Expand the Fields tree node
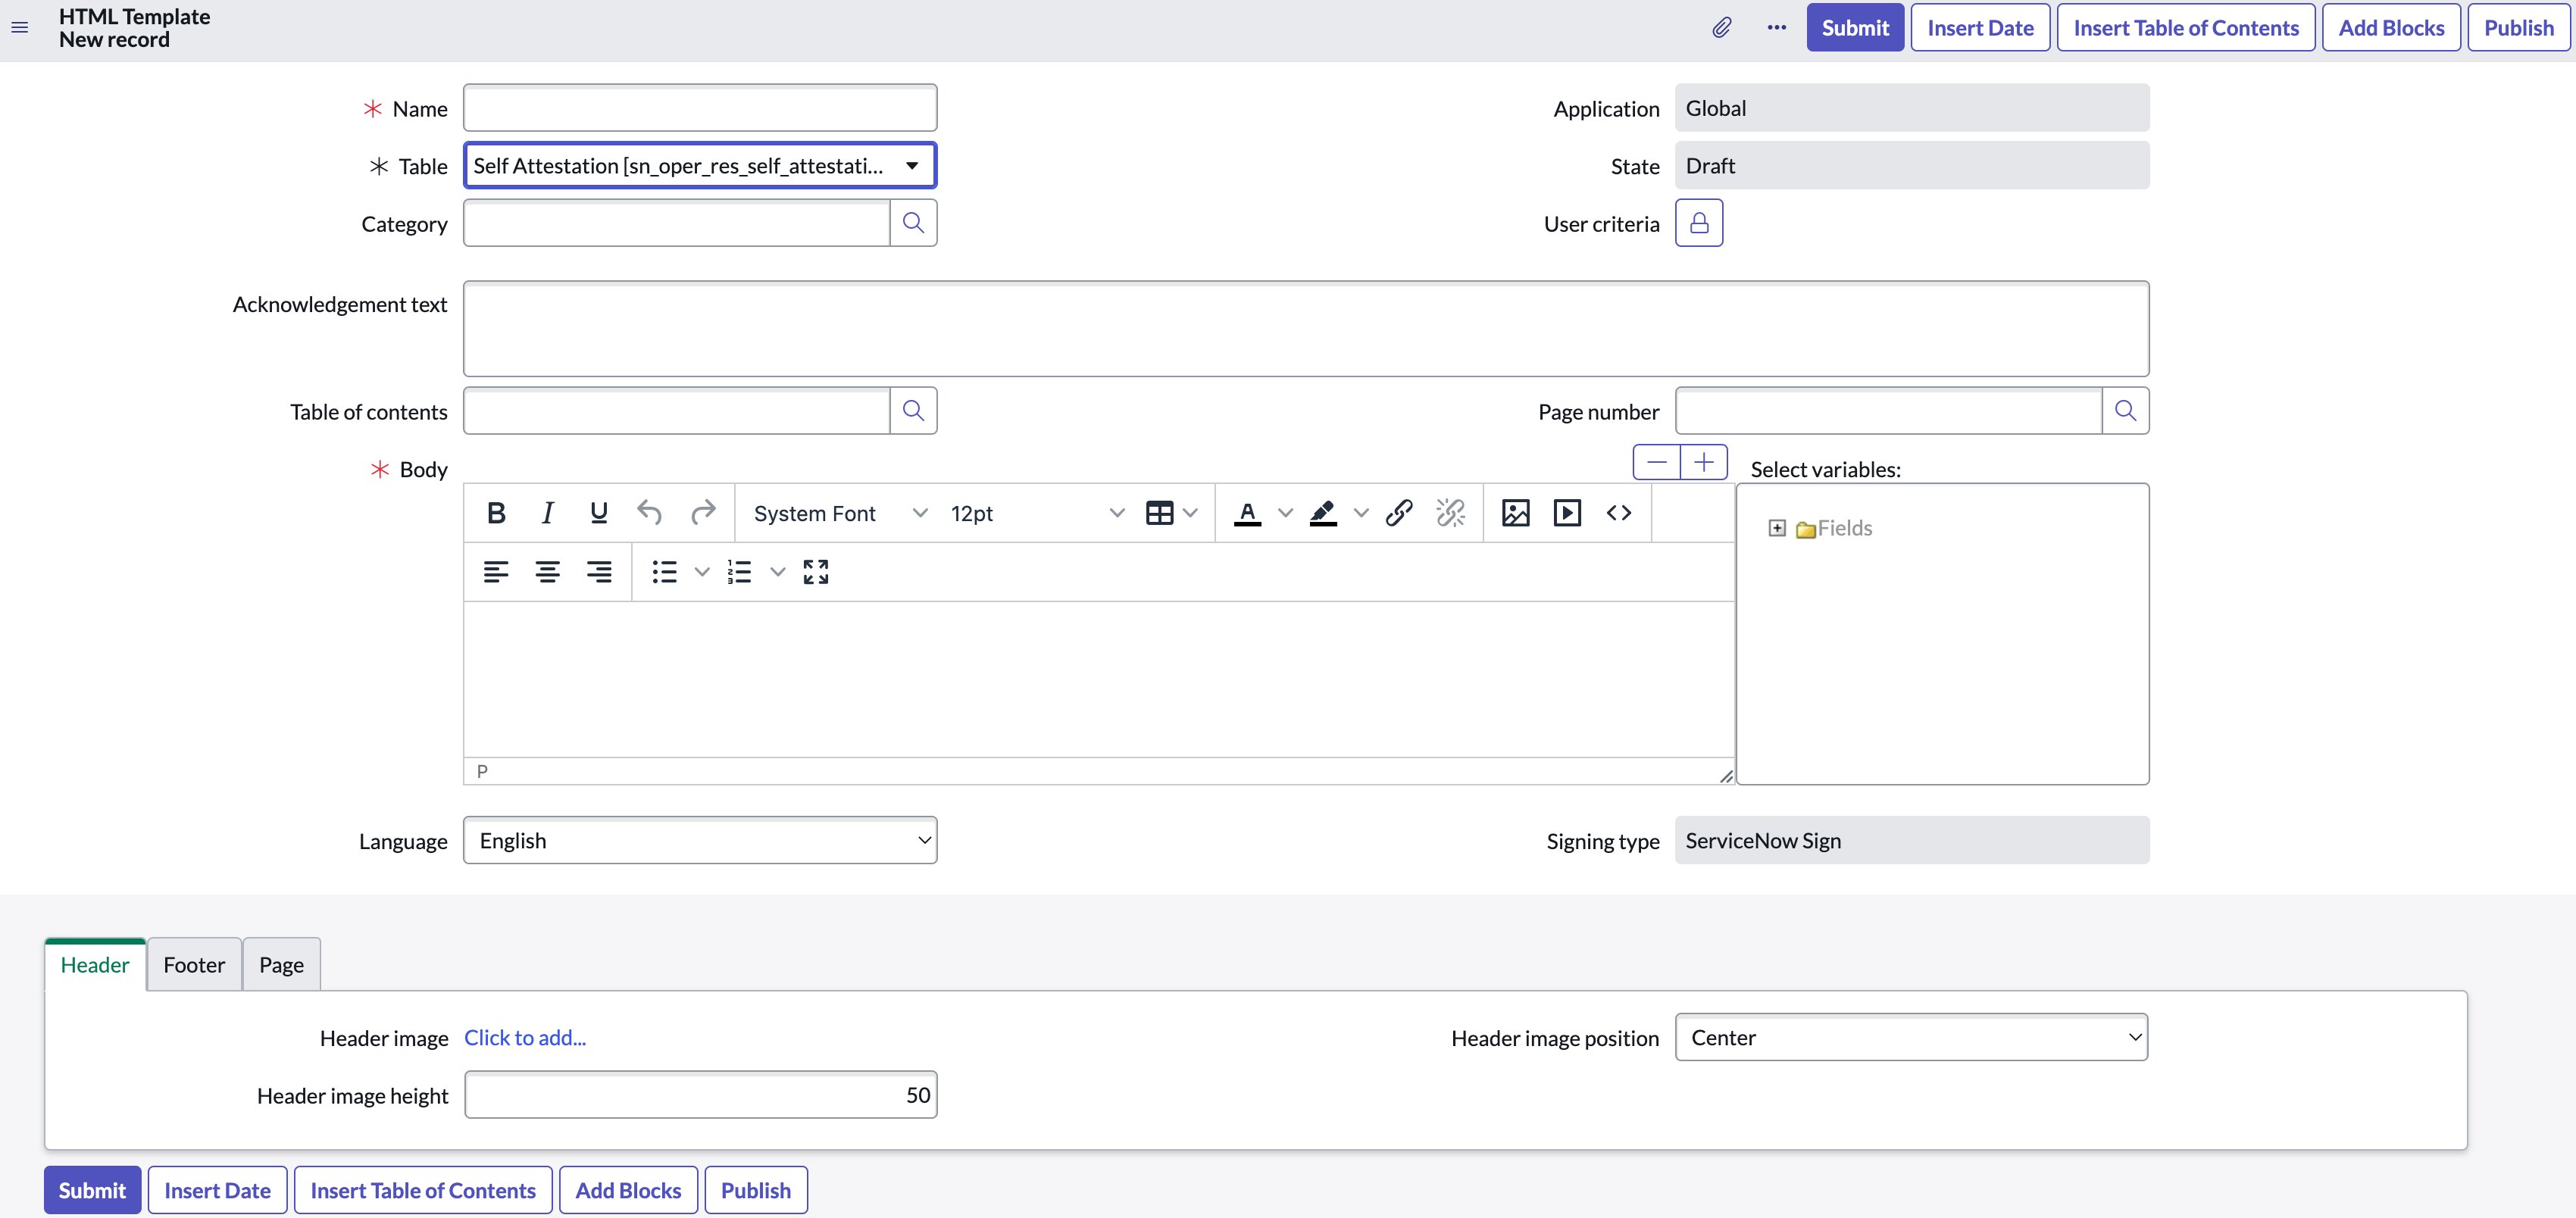 (1776, 528)
